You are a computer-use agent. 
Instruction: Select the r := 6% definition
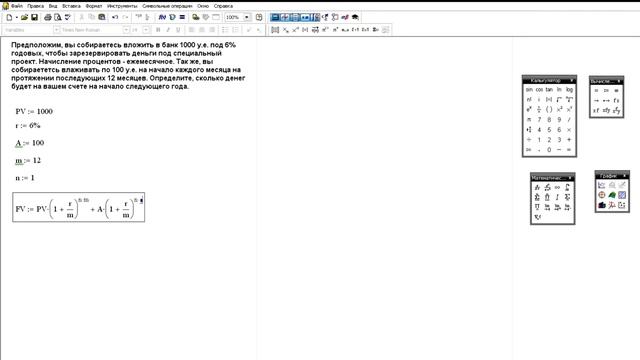(x=28, y=125)
